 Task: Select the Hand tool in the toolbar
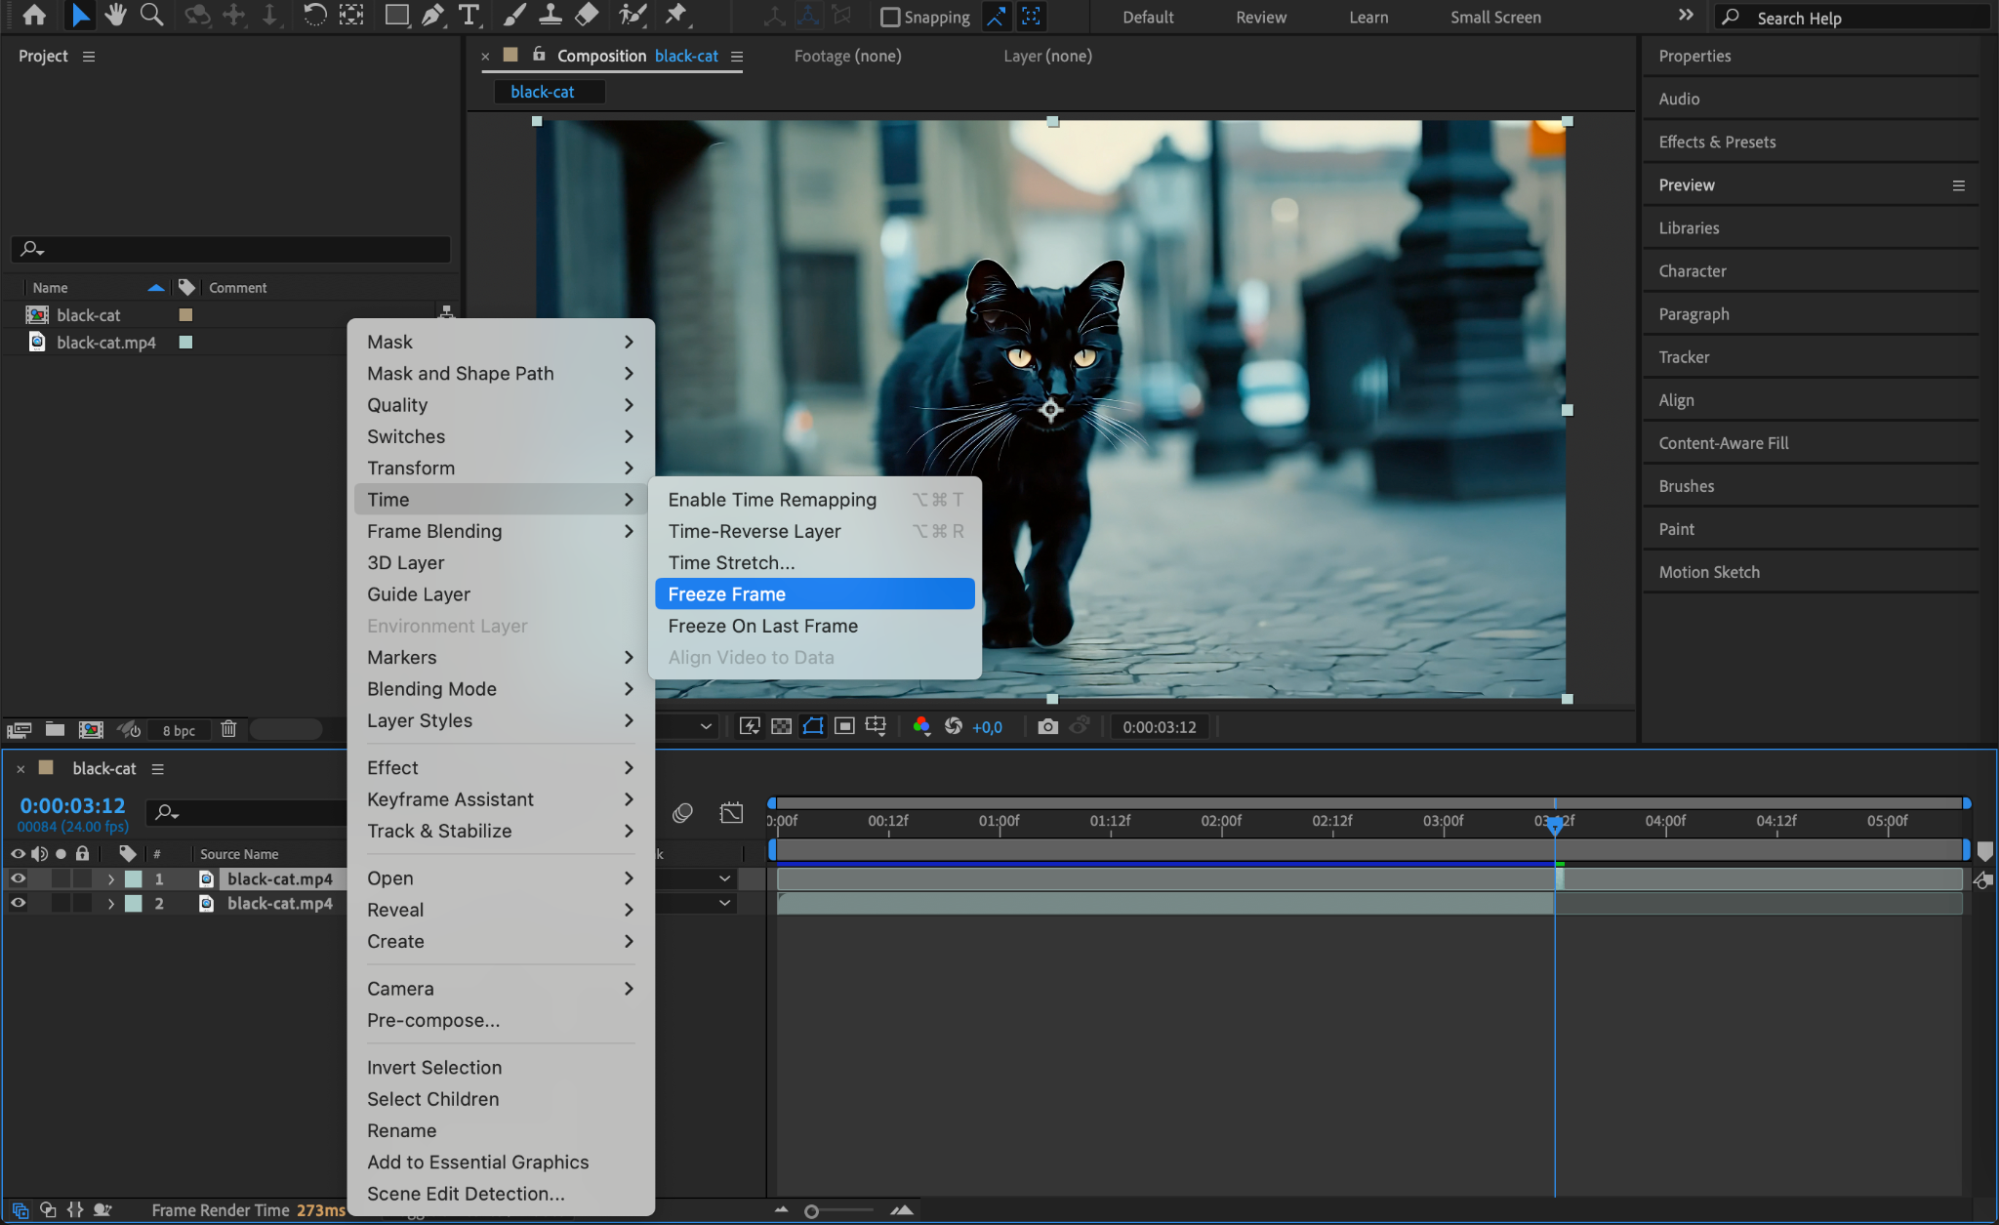tap(116, 15)
